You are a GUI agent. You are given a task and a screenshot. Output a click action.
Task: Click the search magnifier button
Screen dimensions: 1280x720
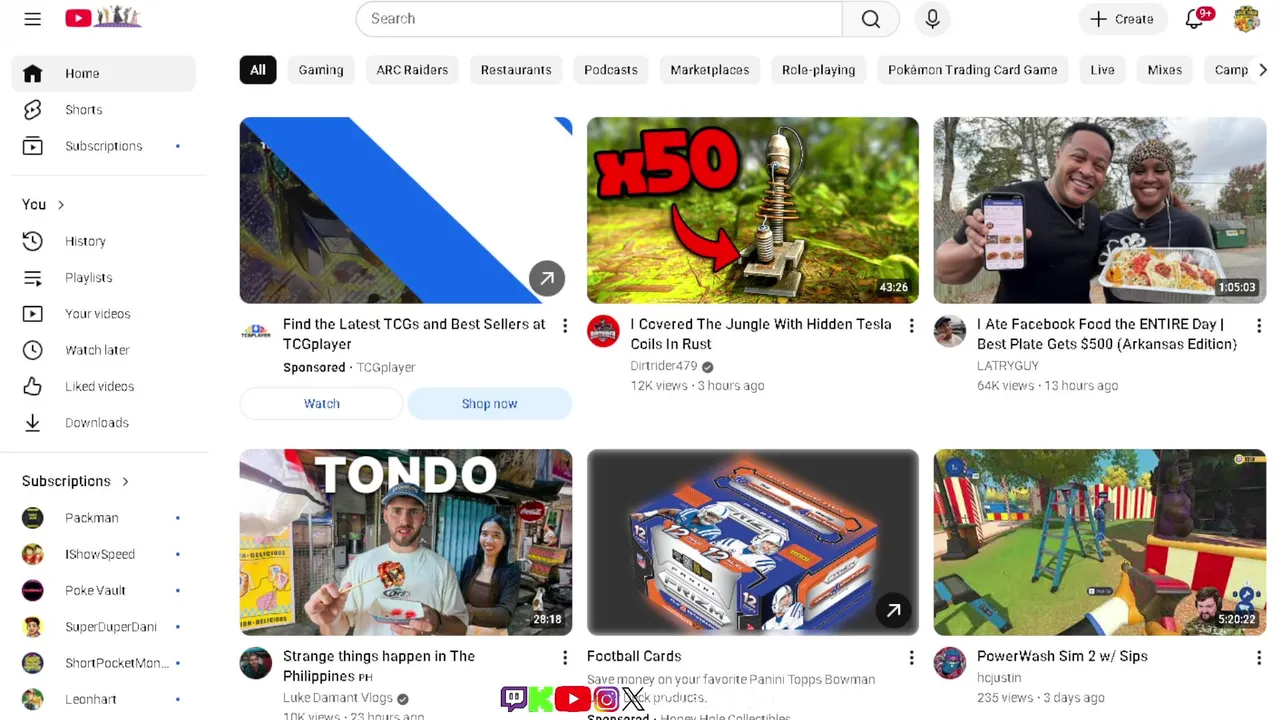tap(871, 19)
